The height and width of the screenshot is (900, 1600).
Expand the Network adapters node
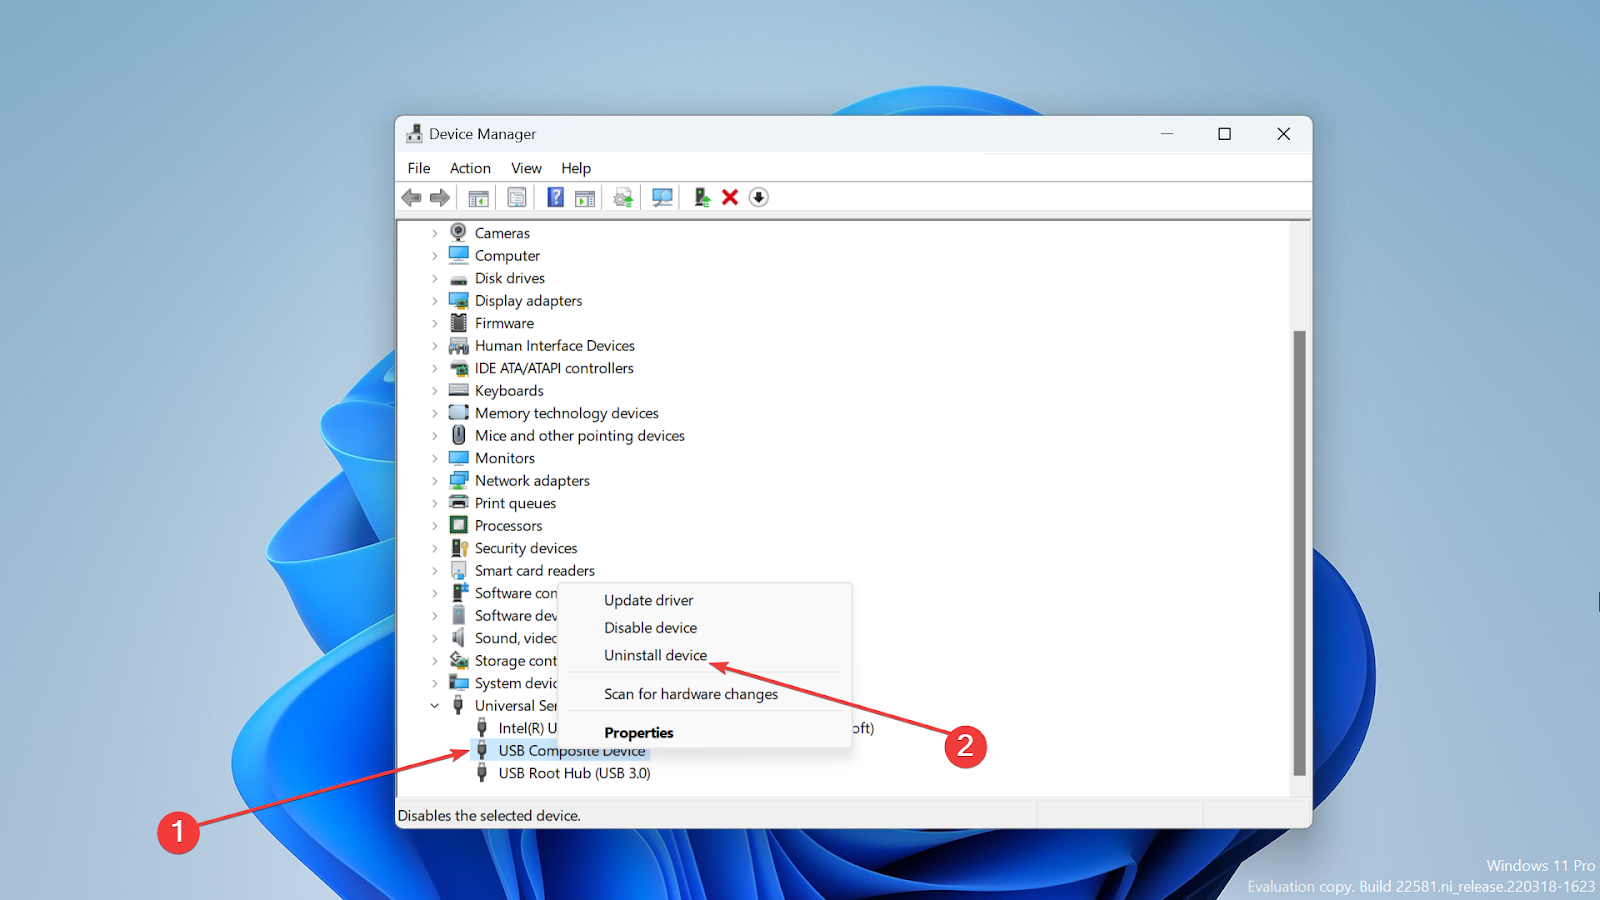click(435, 481)
